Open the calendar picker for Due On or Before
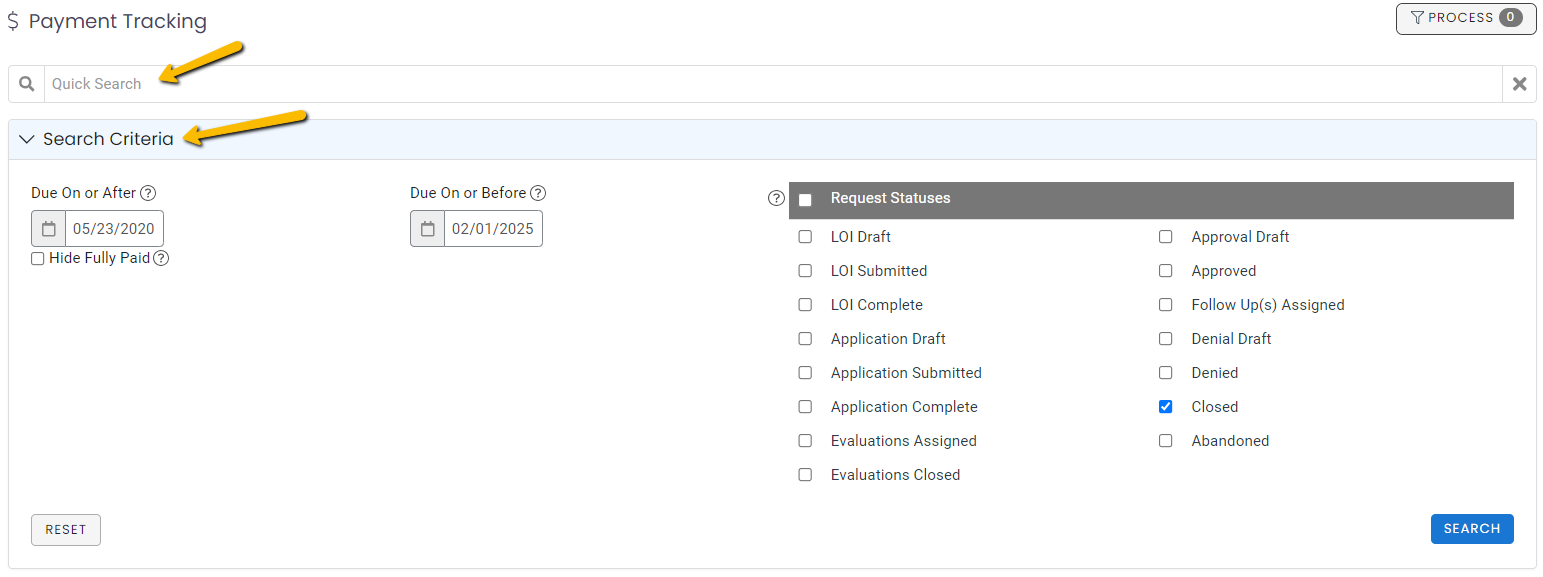Image resolution: width=1543 pixels, height=577 pixels. click(x=428, y=228)
